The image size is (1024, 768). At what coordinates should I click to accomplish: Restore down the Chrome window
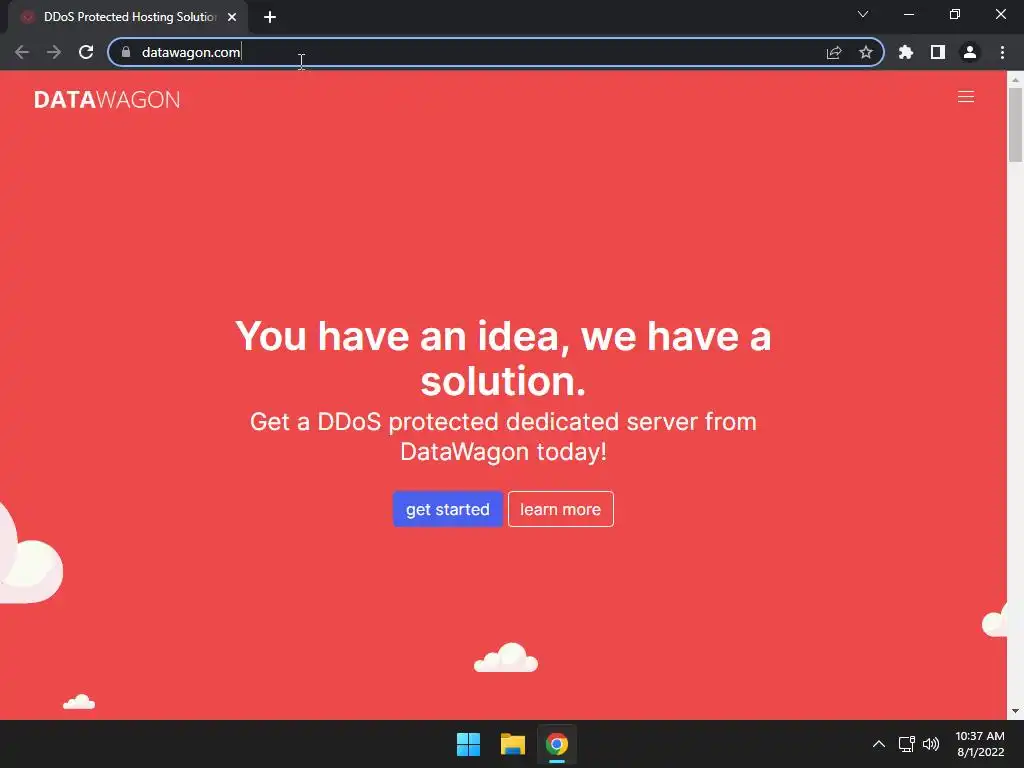click(955, 14)
